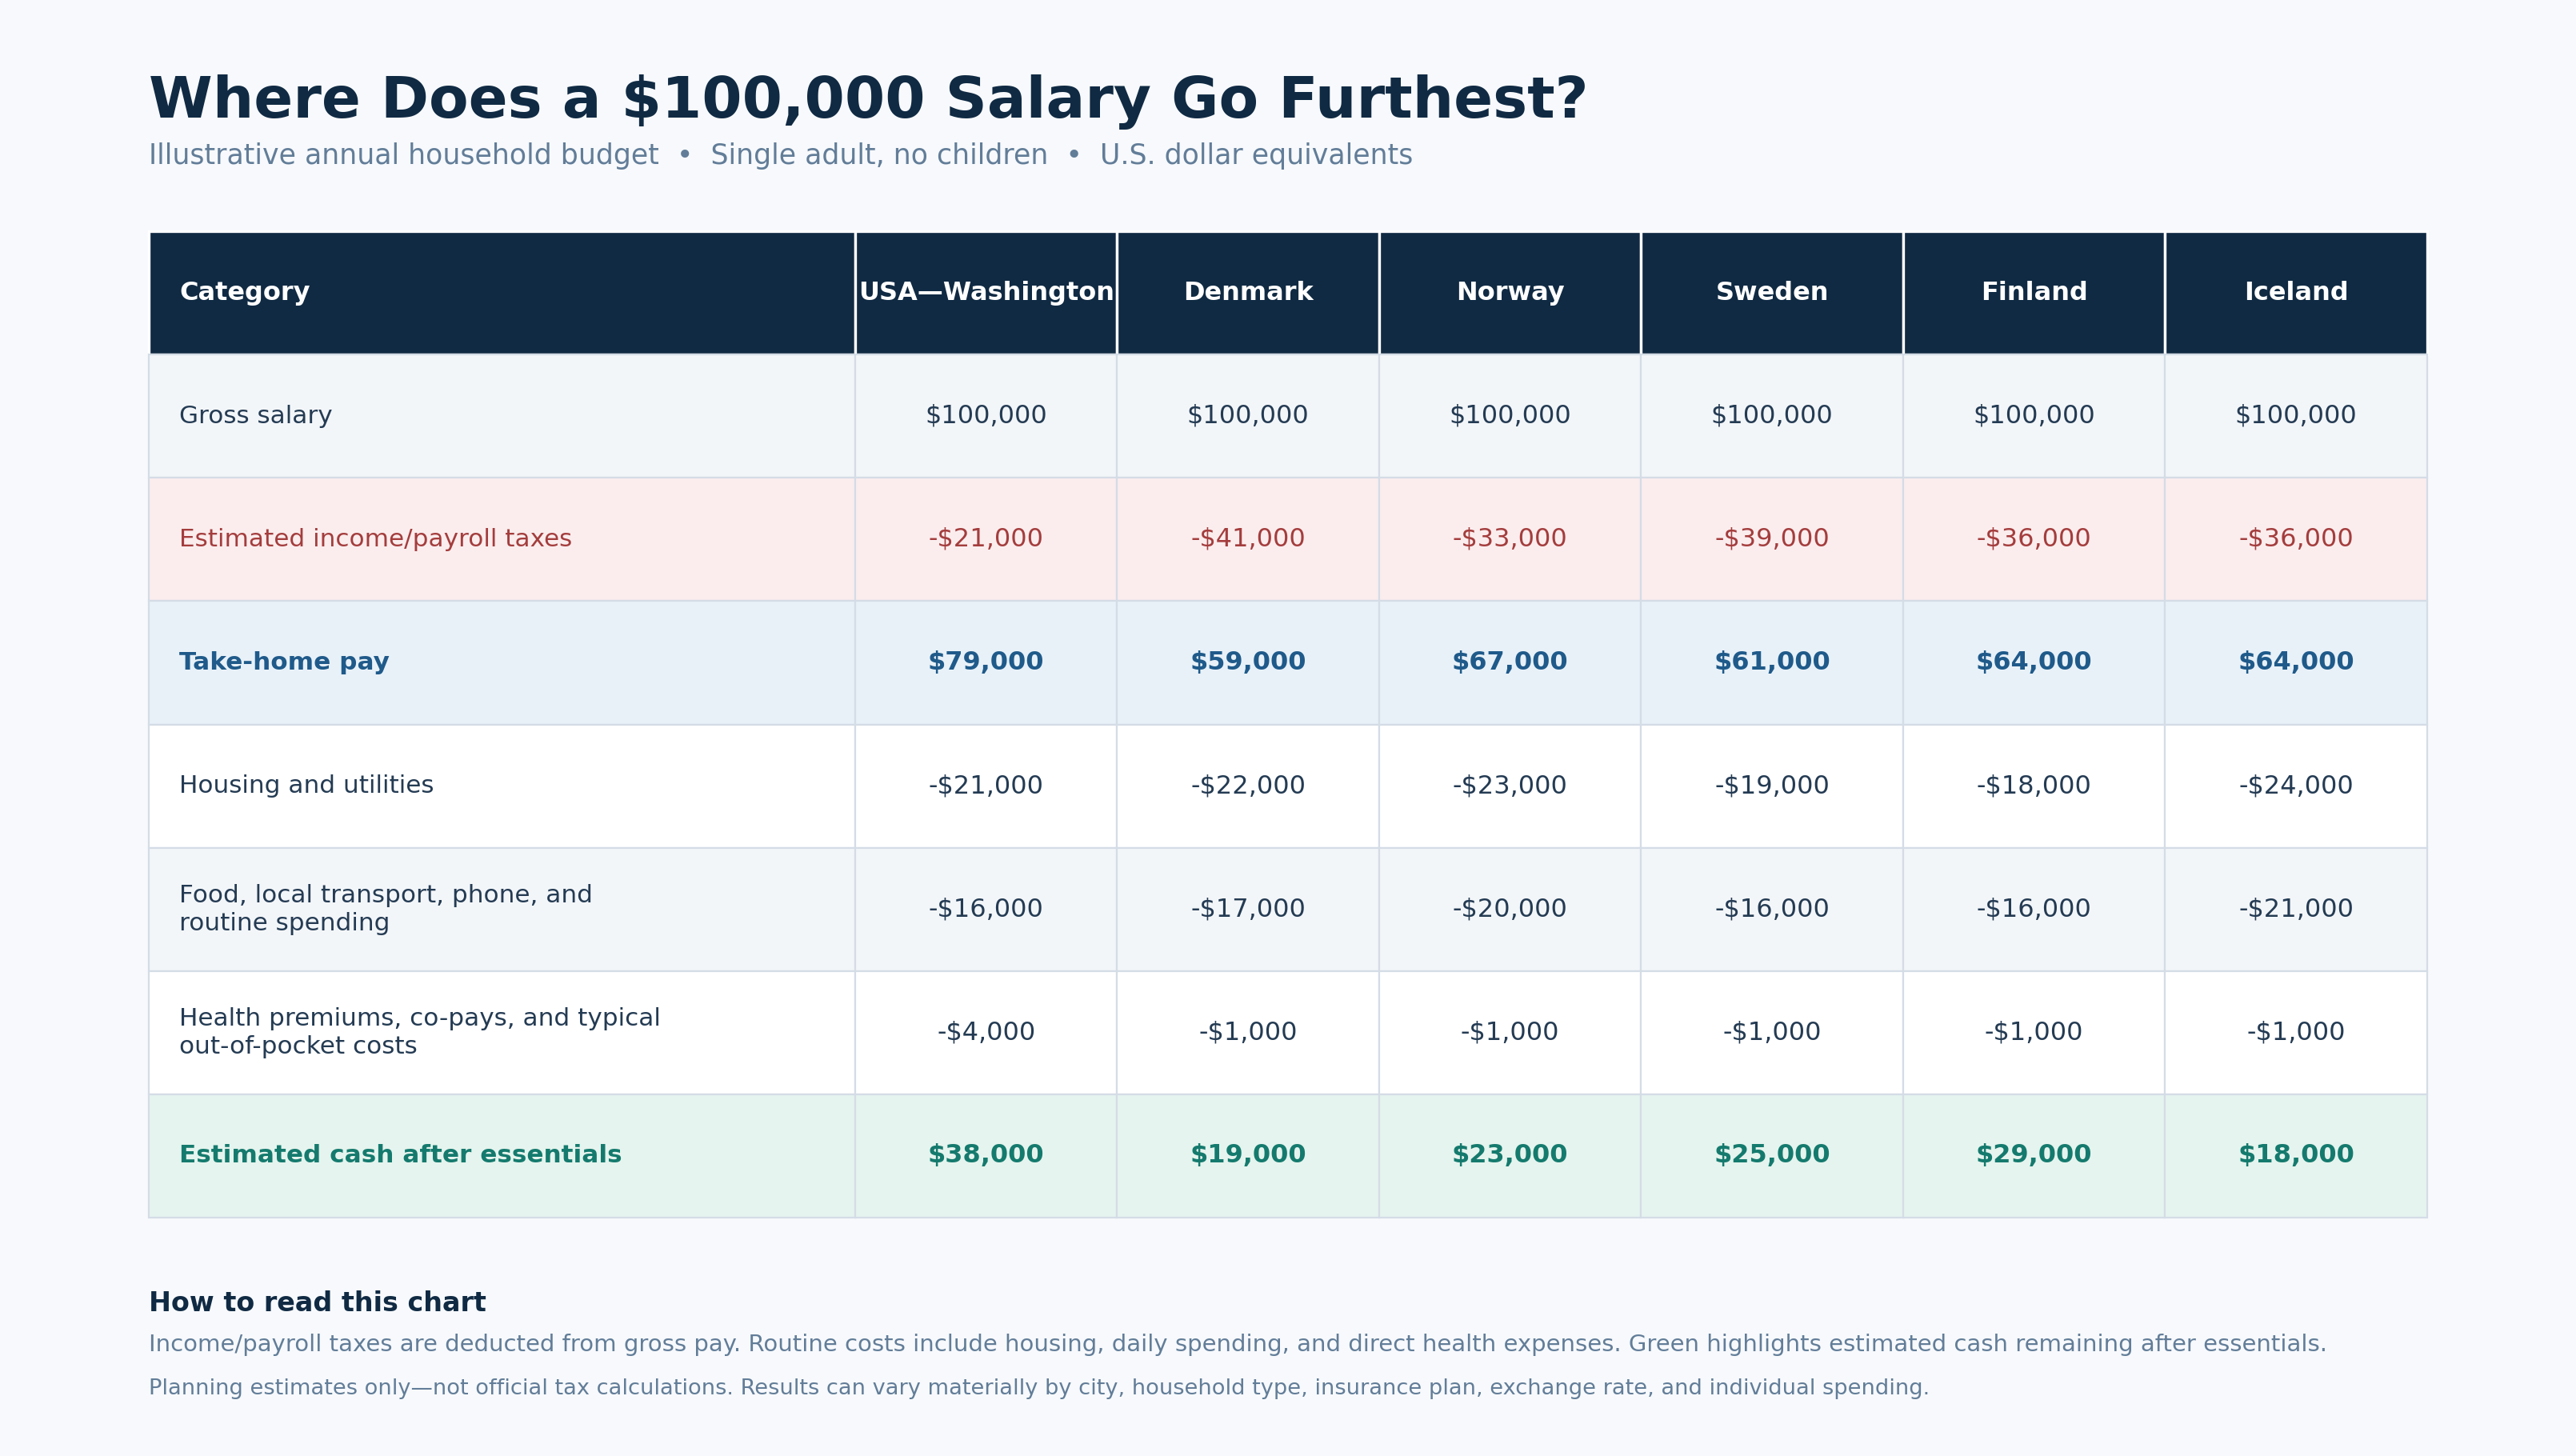This screenshot has height=1456, width=2576.
Task: Click USA health cost -$4,000
Action: click(985, 1031)
